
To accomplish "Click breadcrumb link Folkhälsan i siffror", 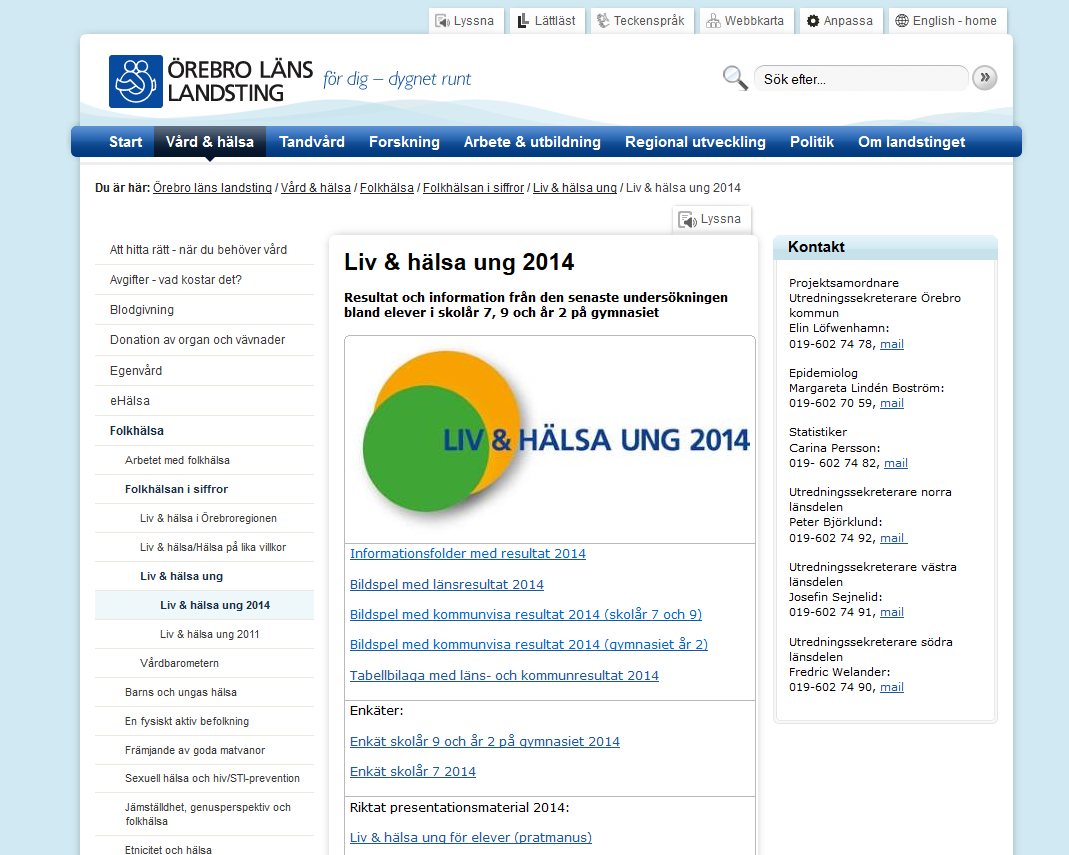I will (473, 188).
